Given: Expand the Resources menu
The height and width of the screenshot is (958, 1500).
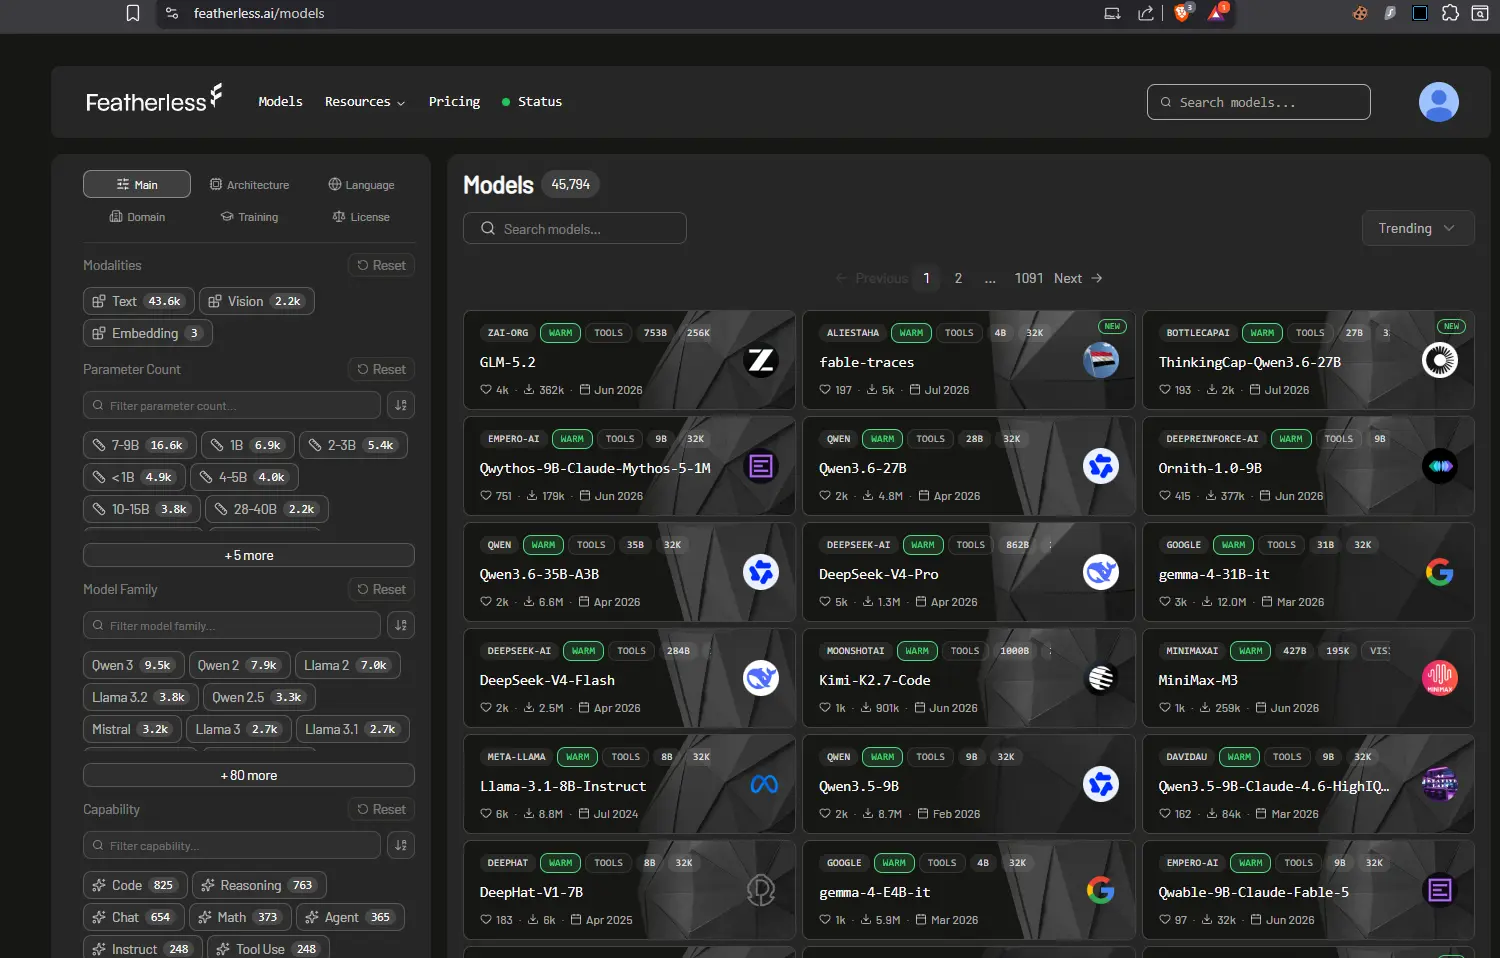Looking at the screenshot, I should point(365,102).
